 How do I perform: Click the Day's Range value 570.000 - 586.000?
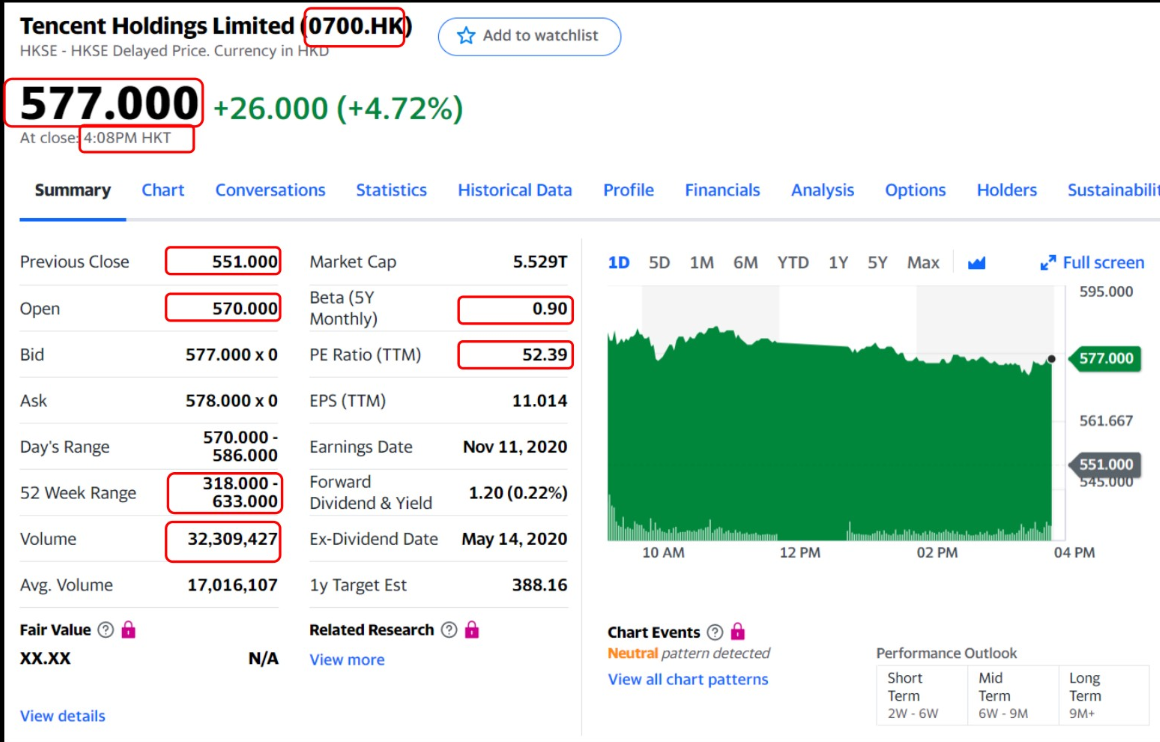click(240, 447)
